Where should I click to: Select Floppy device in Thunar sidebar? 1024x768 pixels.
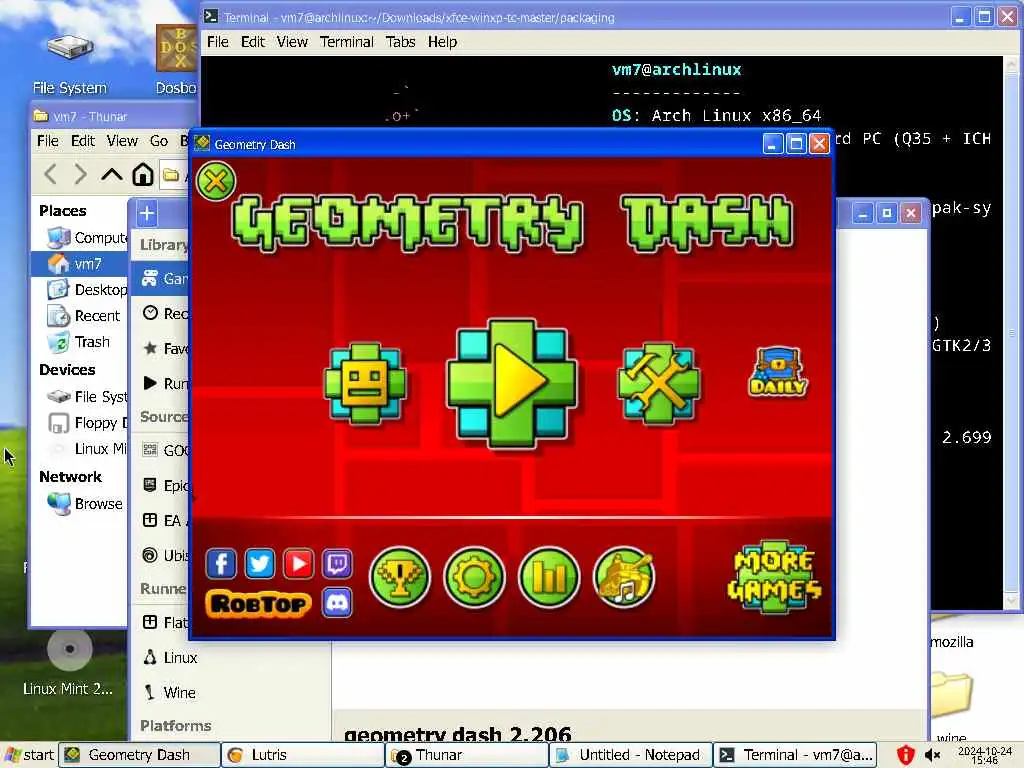tap(80, 423)
